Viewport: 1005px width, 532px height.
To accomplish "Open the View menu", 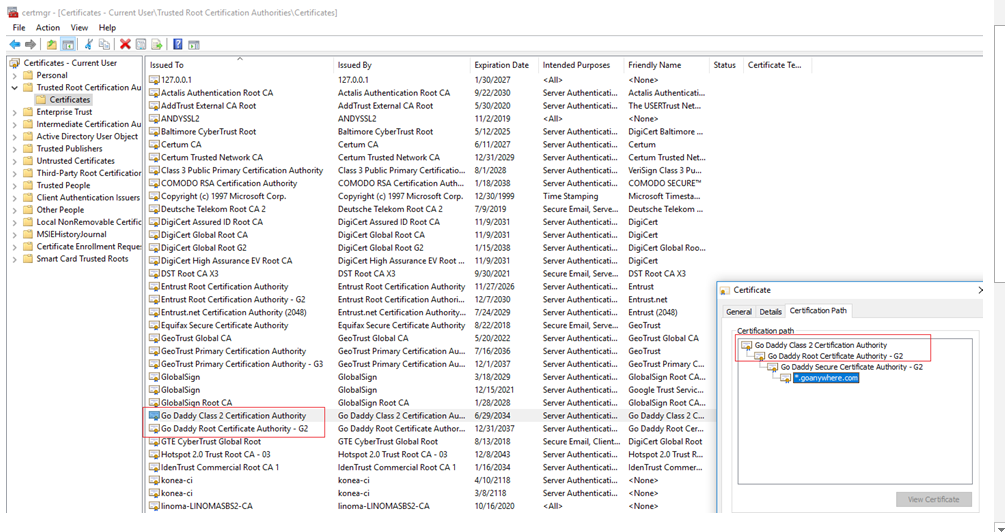I will click(x=79, y=28).
